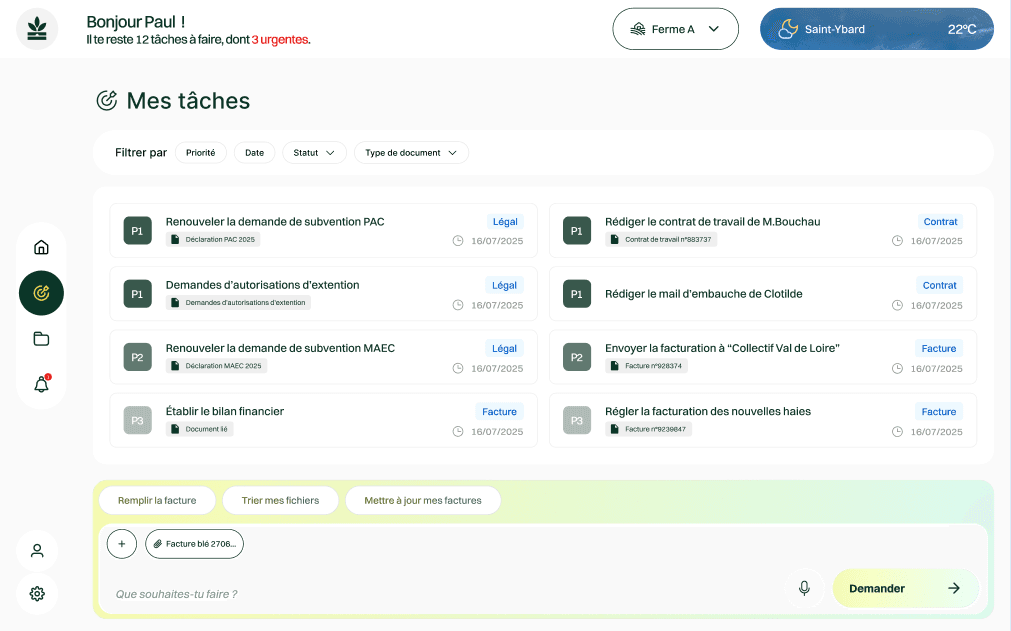Click the plus attachment button
Viewport: 1011px width, 631px height.
pos(122,544)
